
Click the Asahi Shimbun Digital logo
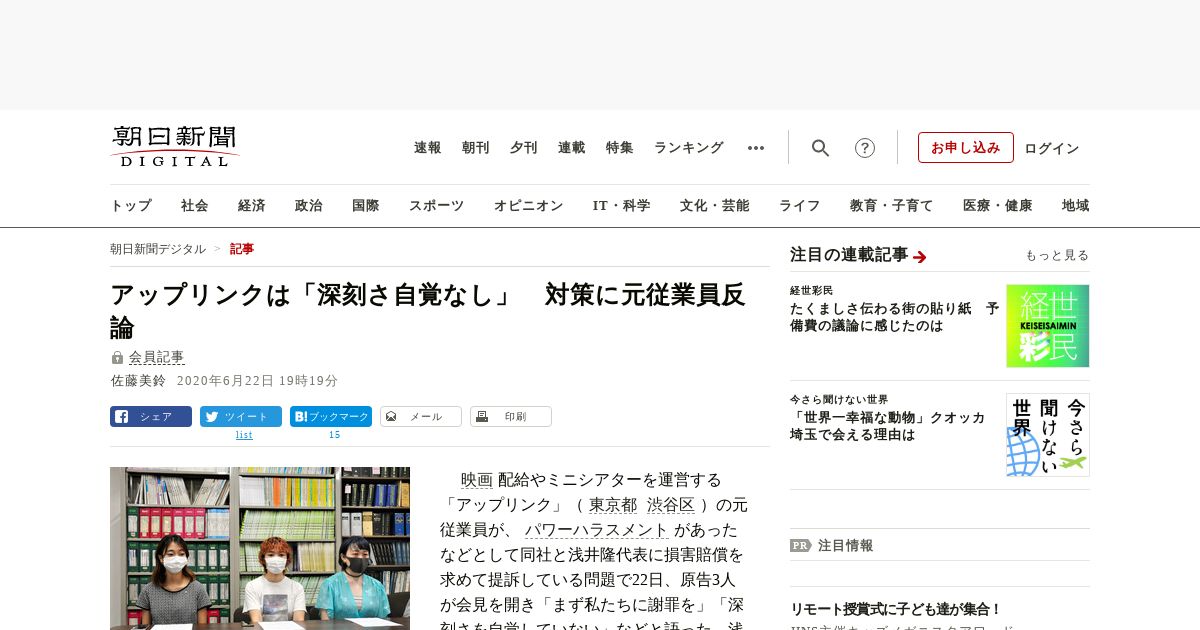pyautogui.click(x=175, y=147)
